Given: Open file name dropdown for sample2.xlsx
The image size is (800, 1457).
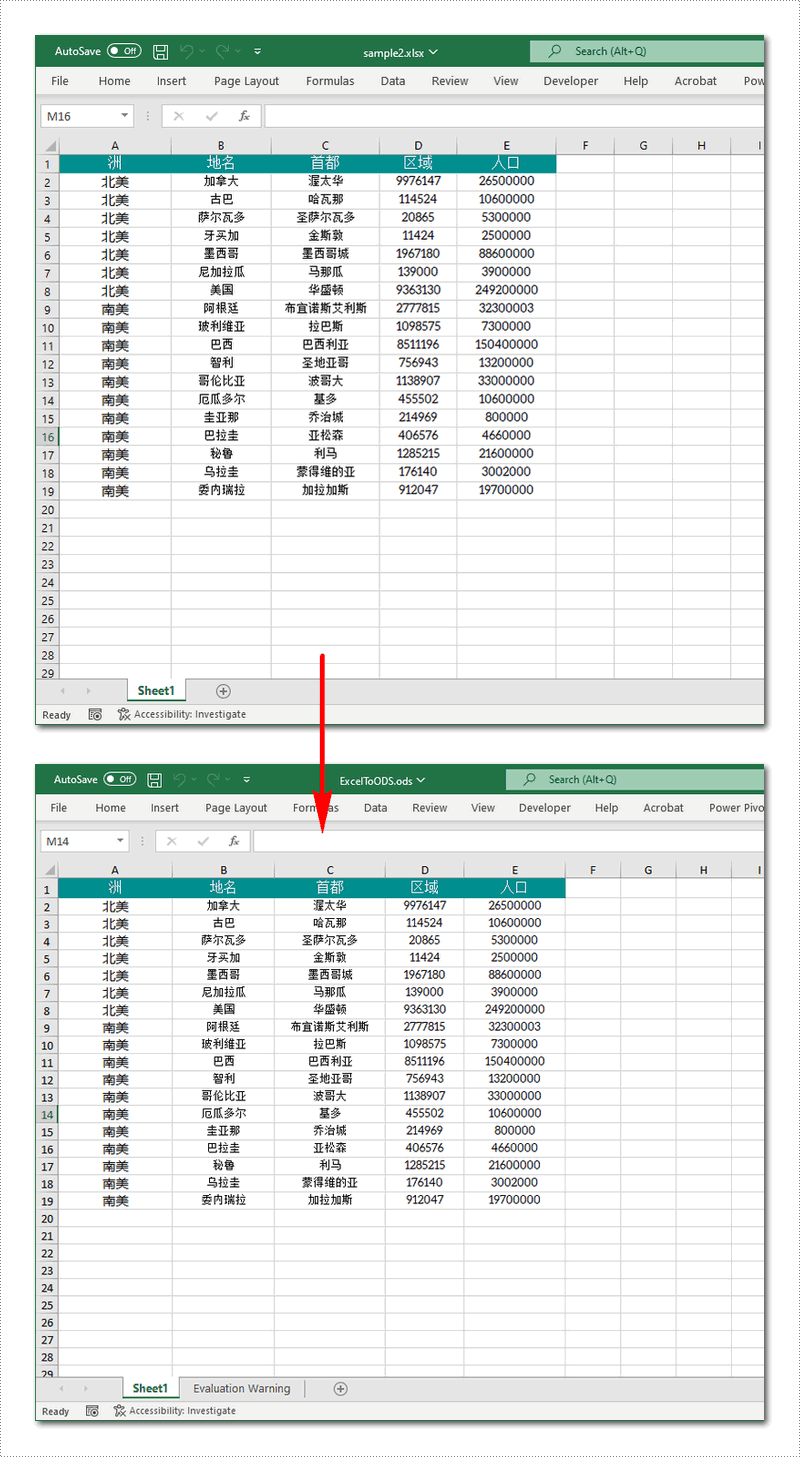Looking at the screenshot, I should [x=433, y=51].
